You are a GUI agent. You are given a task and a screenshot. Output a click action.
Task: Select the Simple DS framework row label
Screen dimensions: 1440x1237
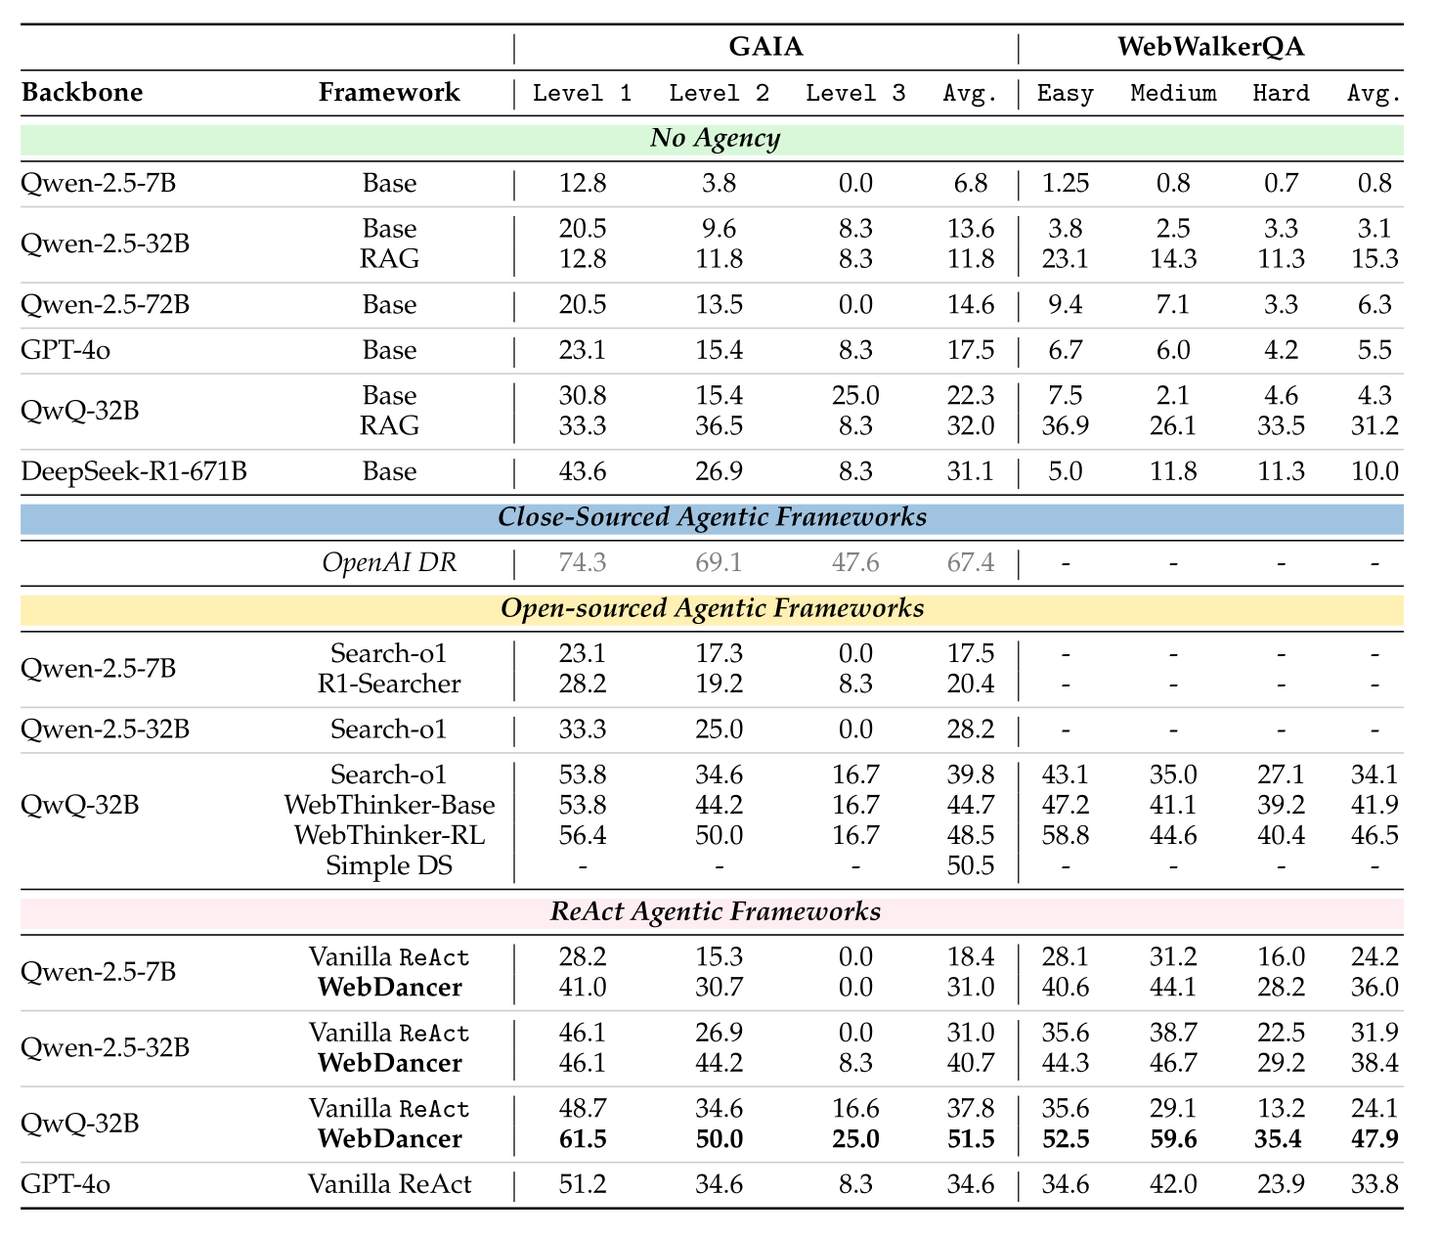[x=389, y=865]
